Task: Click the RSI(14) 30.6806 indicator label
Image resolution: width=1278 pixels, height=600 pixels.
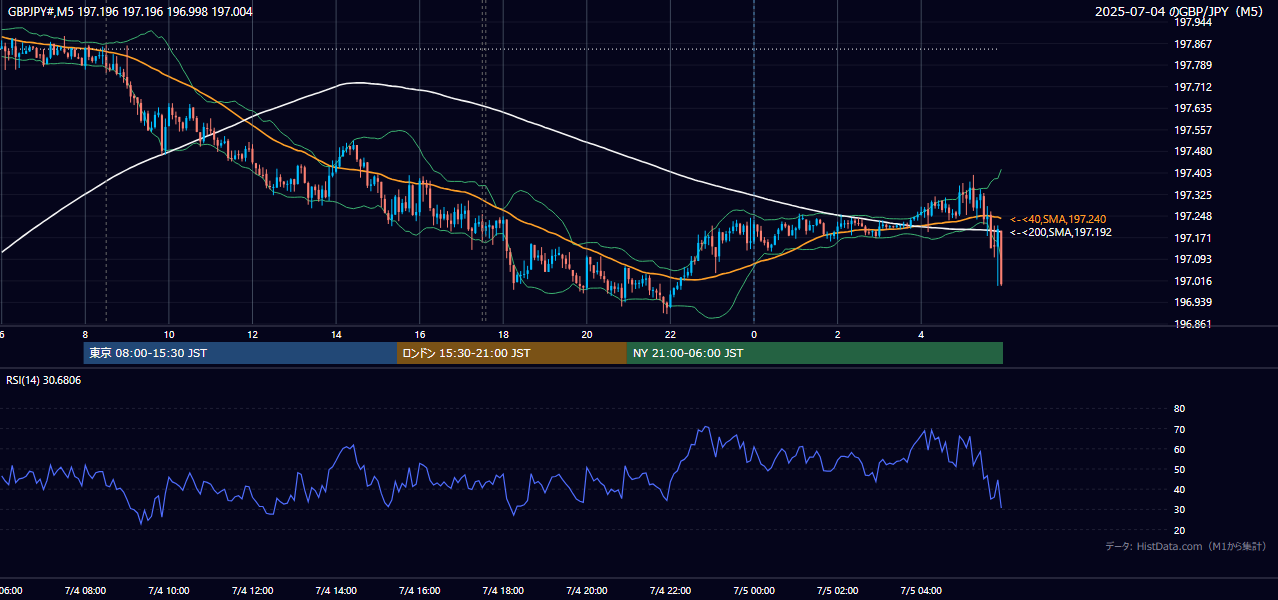Action: click(44, 380)
